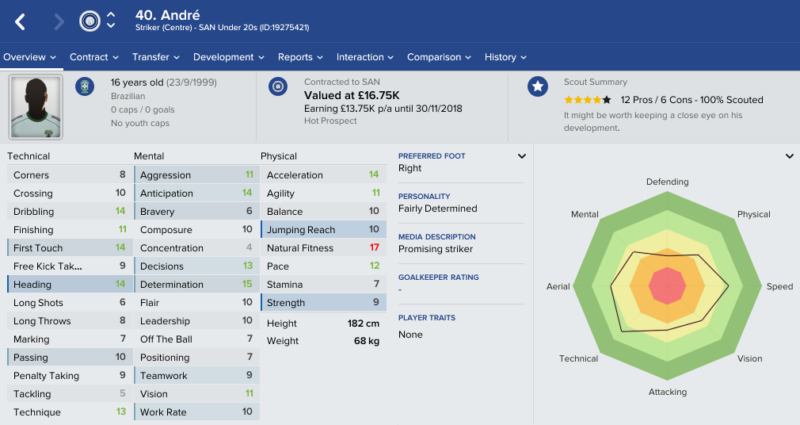This screenshot has width=800, height=425.
Task: Open the History menu
Action: (505, 57)
